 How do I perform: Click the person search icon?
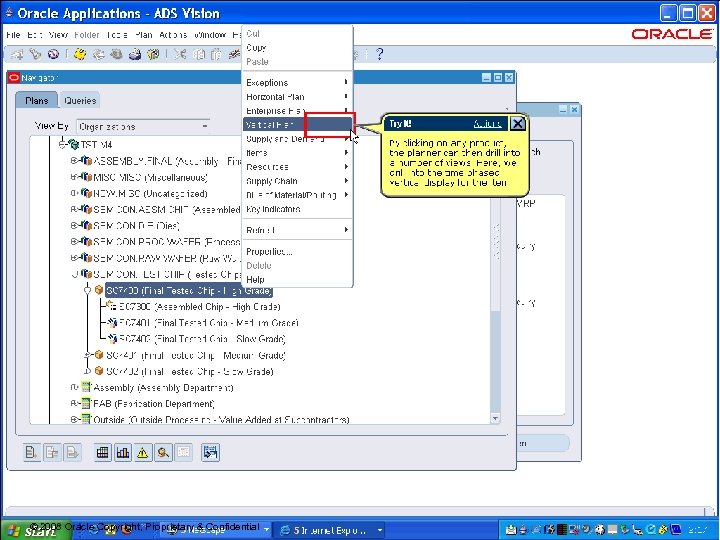tap(163, 453)
